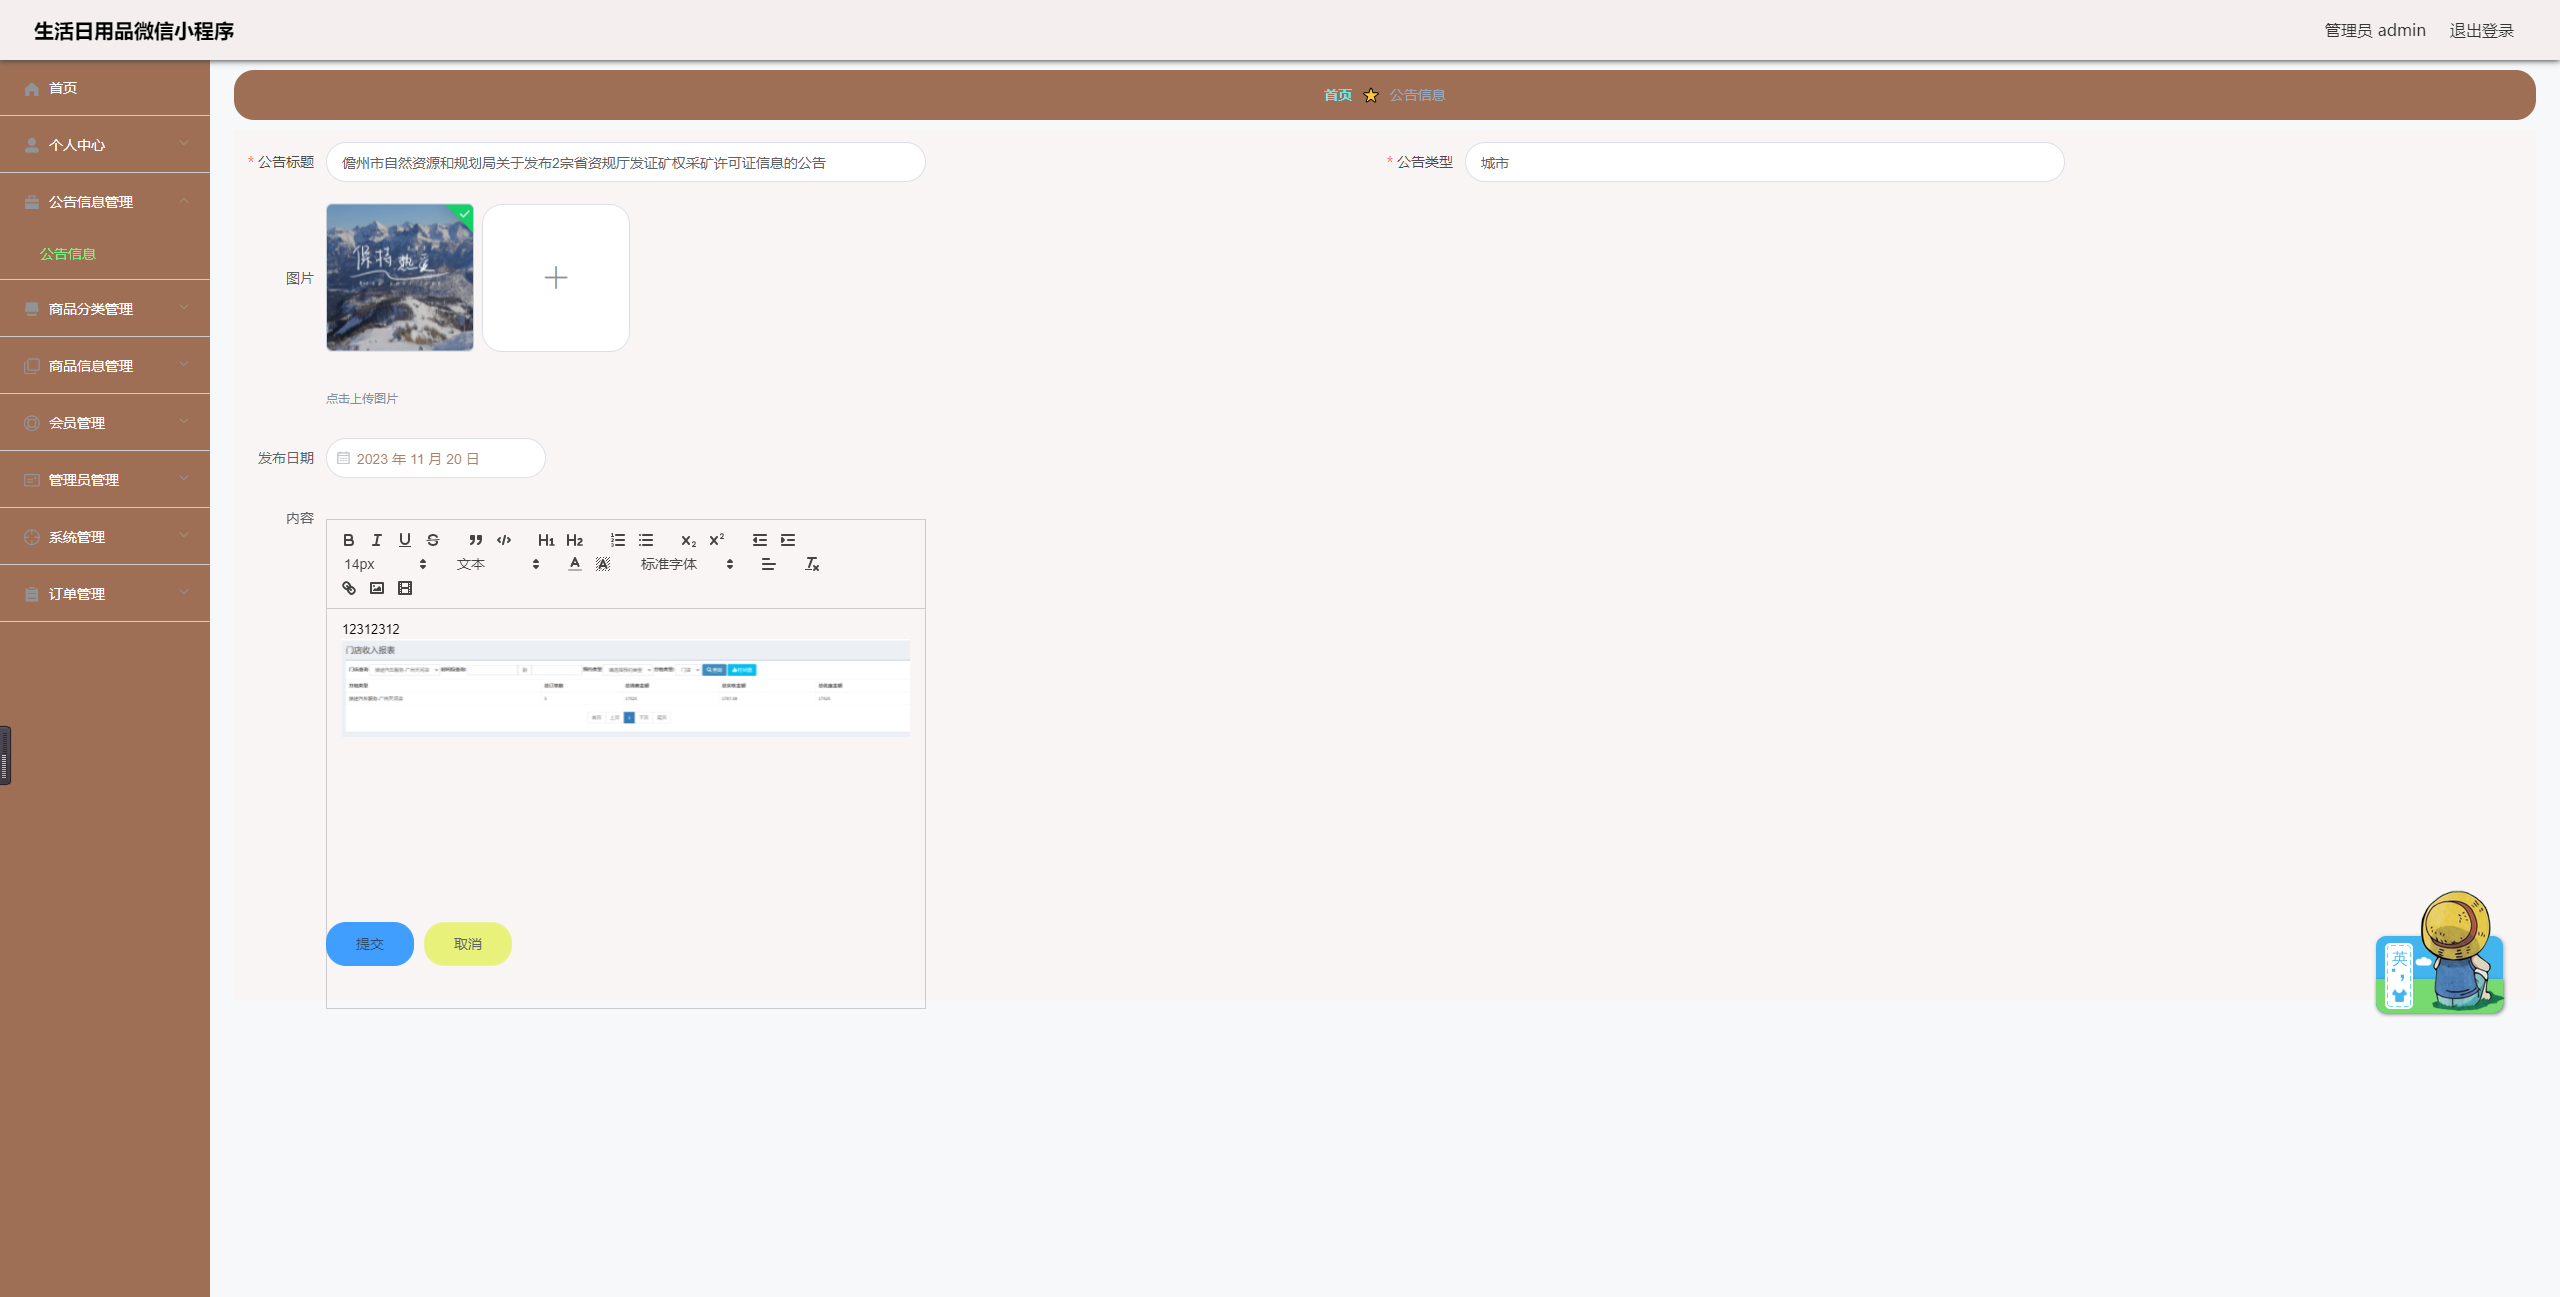Viewport: 2560px width, 1297px height.
Task: Expand the 订单管理 menu
Action: 105,594
